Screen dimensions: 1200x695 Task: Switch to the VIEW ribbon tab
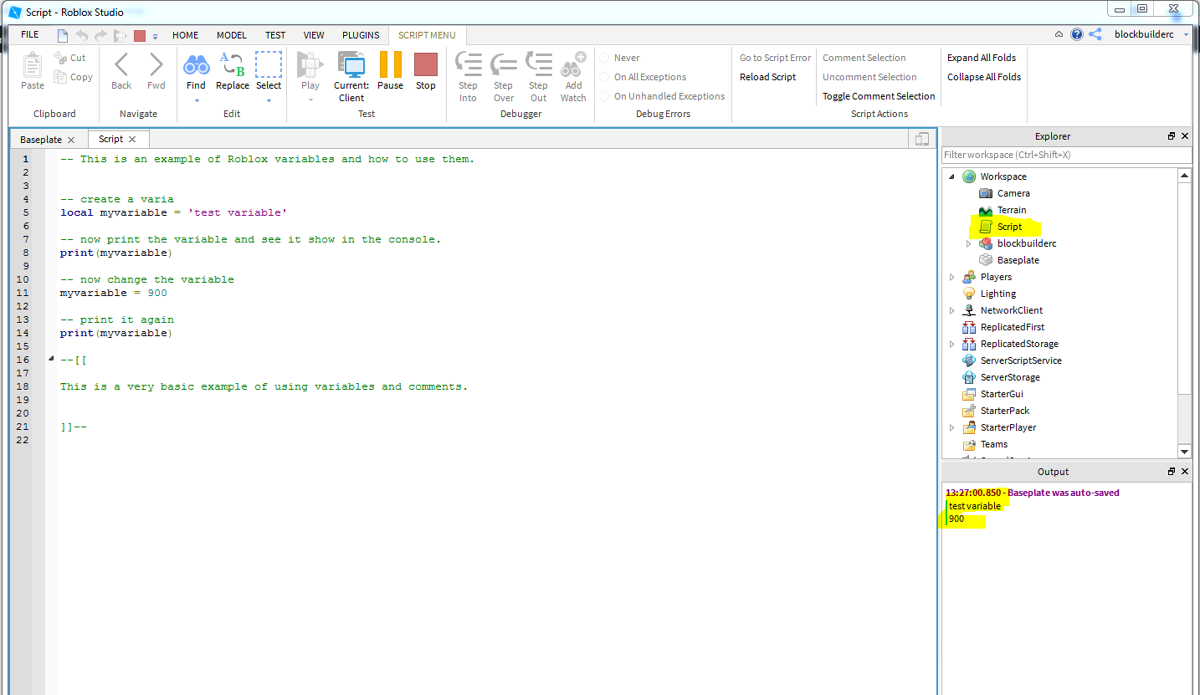(313, 34)
